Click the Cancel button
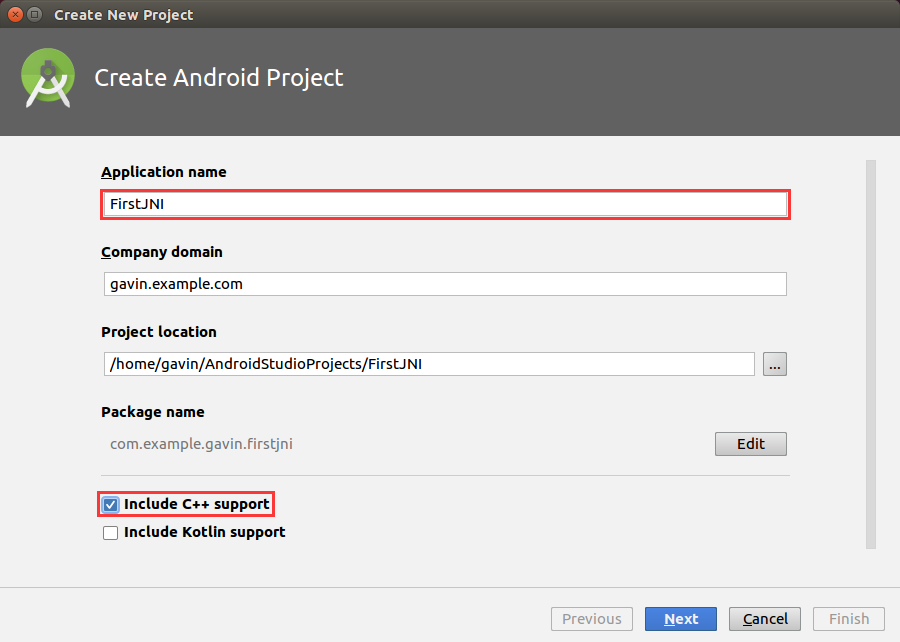This screenshot has width=900, height=642. 765,619
